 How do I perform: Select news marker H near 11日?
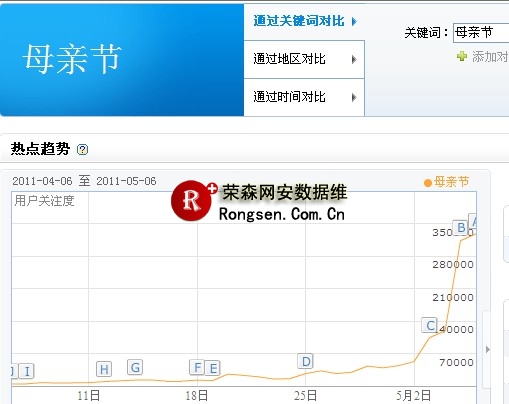pos(104,369)
